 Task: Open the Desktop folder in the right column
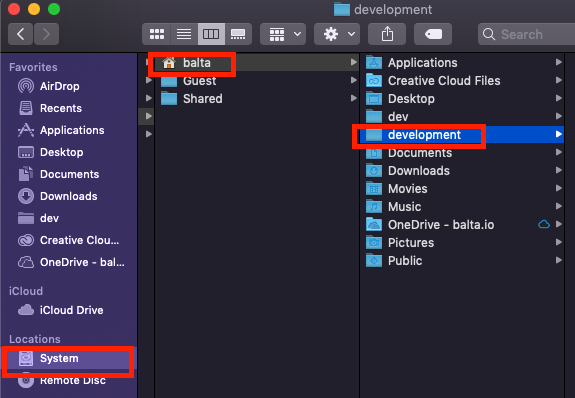click(x=462, y=98)
